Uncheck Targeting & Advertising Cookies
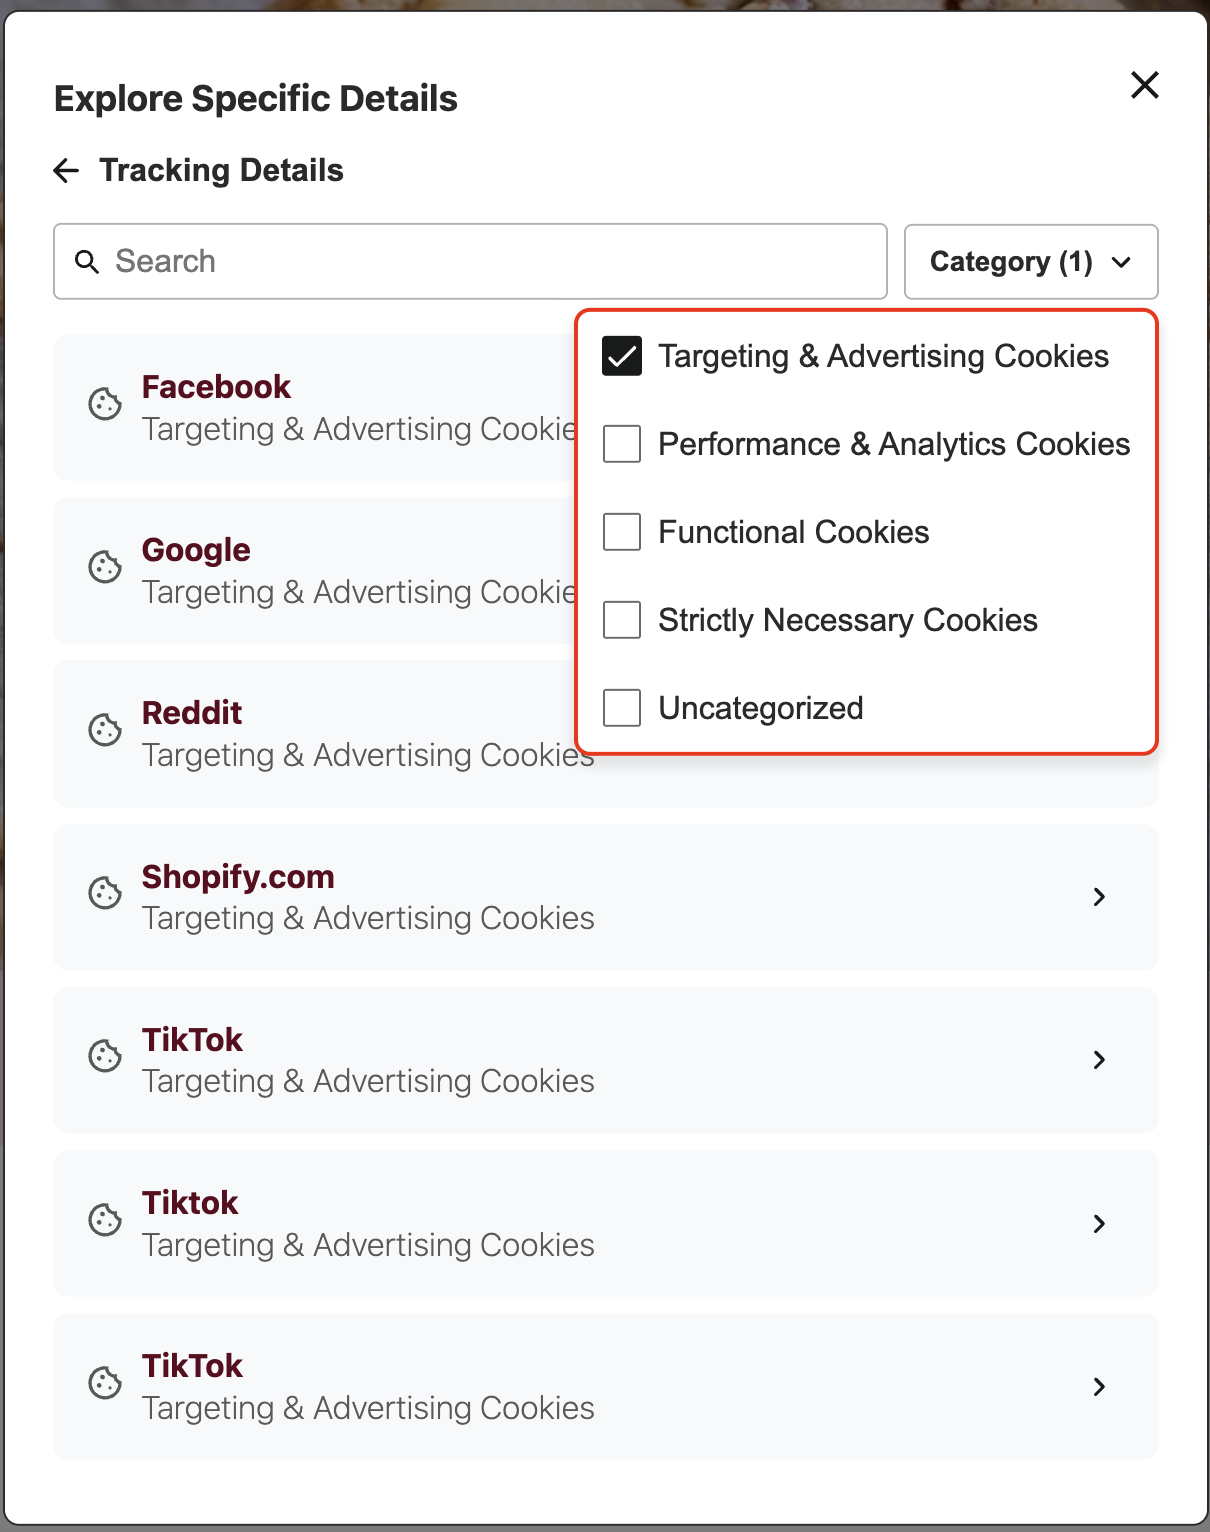The image size is (1210, 1532). [621, 355]
